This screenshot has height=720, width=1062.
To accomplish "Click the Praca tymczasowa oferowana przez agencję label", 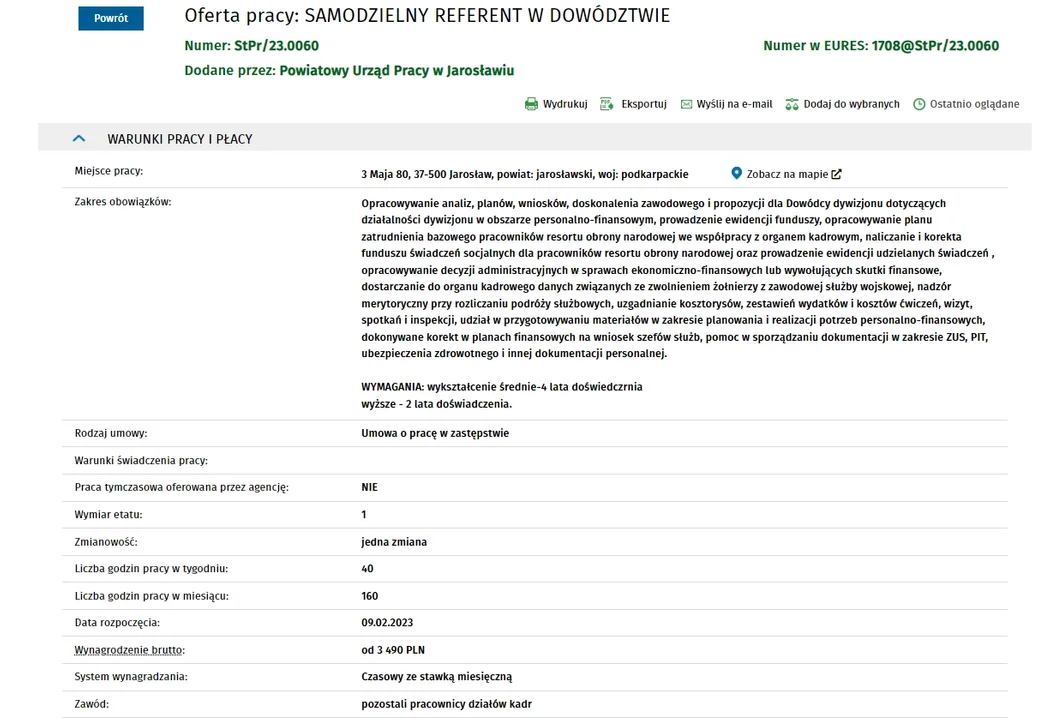I will pyautogui.click(x=182, y=487).
